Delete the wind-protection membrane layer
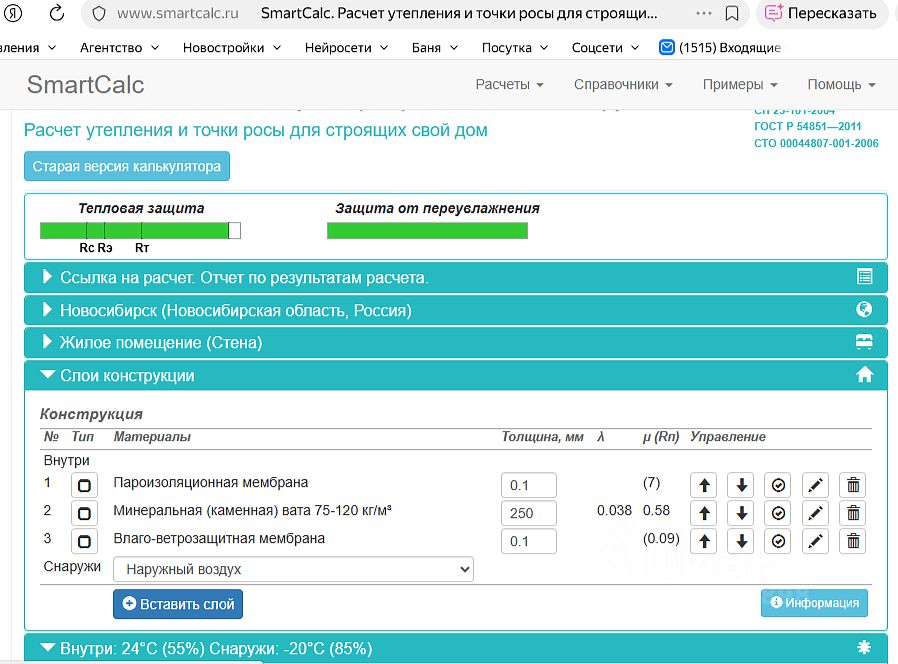This screenshot has width=898, height=664. point(853,541)
